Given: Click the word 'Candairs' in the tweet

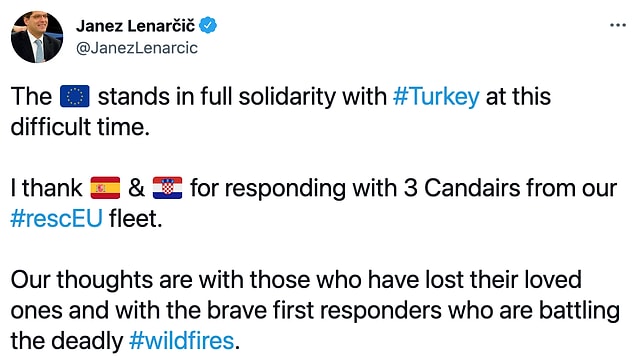Looking at the screenshot, I should click(x=472, y=188).
